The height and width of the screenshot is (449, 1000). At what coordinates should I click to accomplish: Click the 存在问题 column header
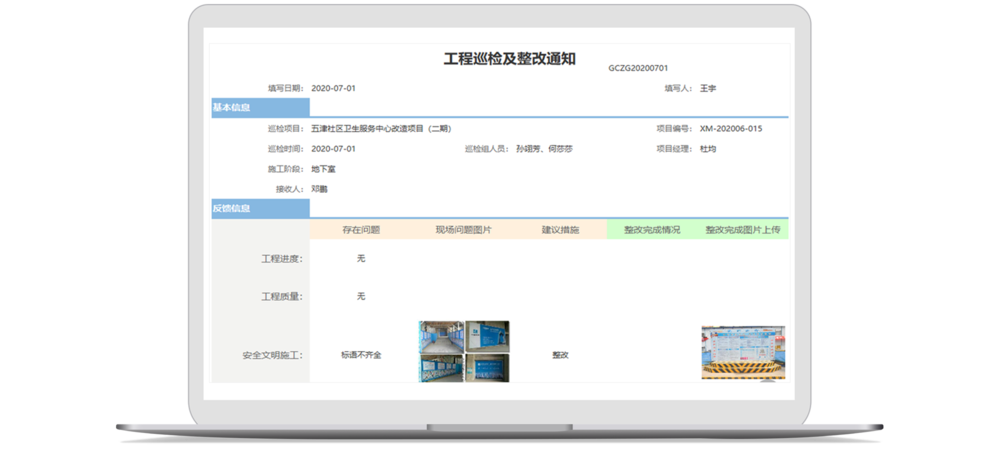tap(361, 230)
